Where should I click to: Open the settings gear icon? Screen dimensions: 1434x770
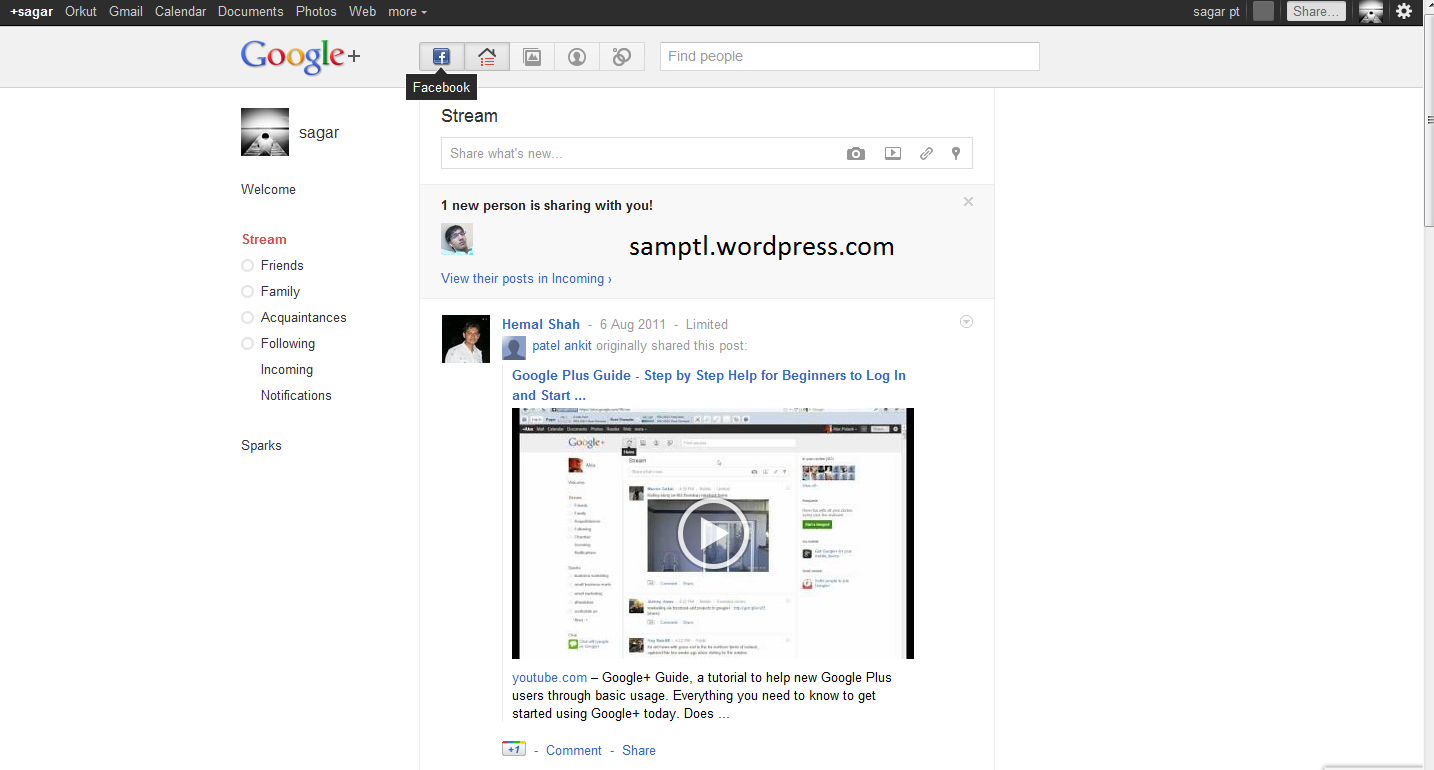[x=1404, y=11]
